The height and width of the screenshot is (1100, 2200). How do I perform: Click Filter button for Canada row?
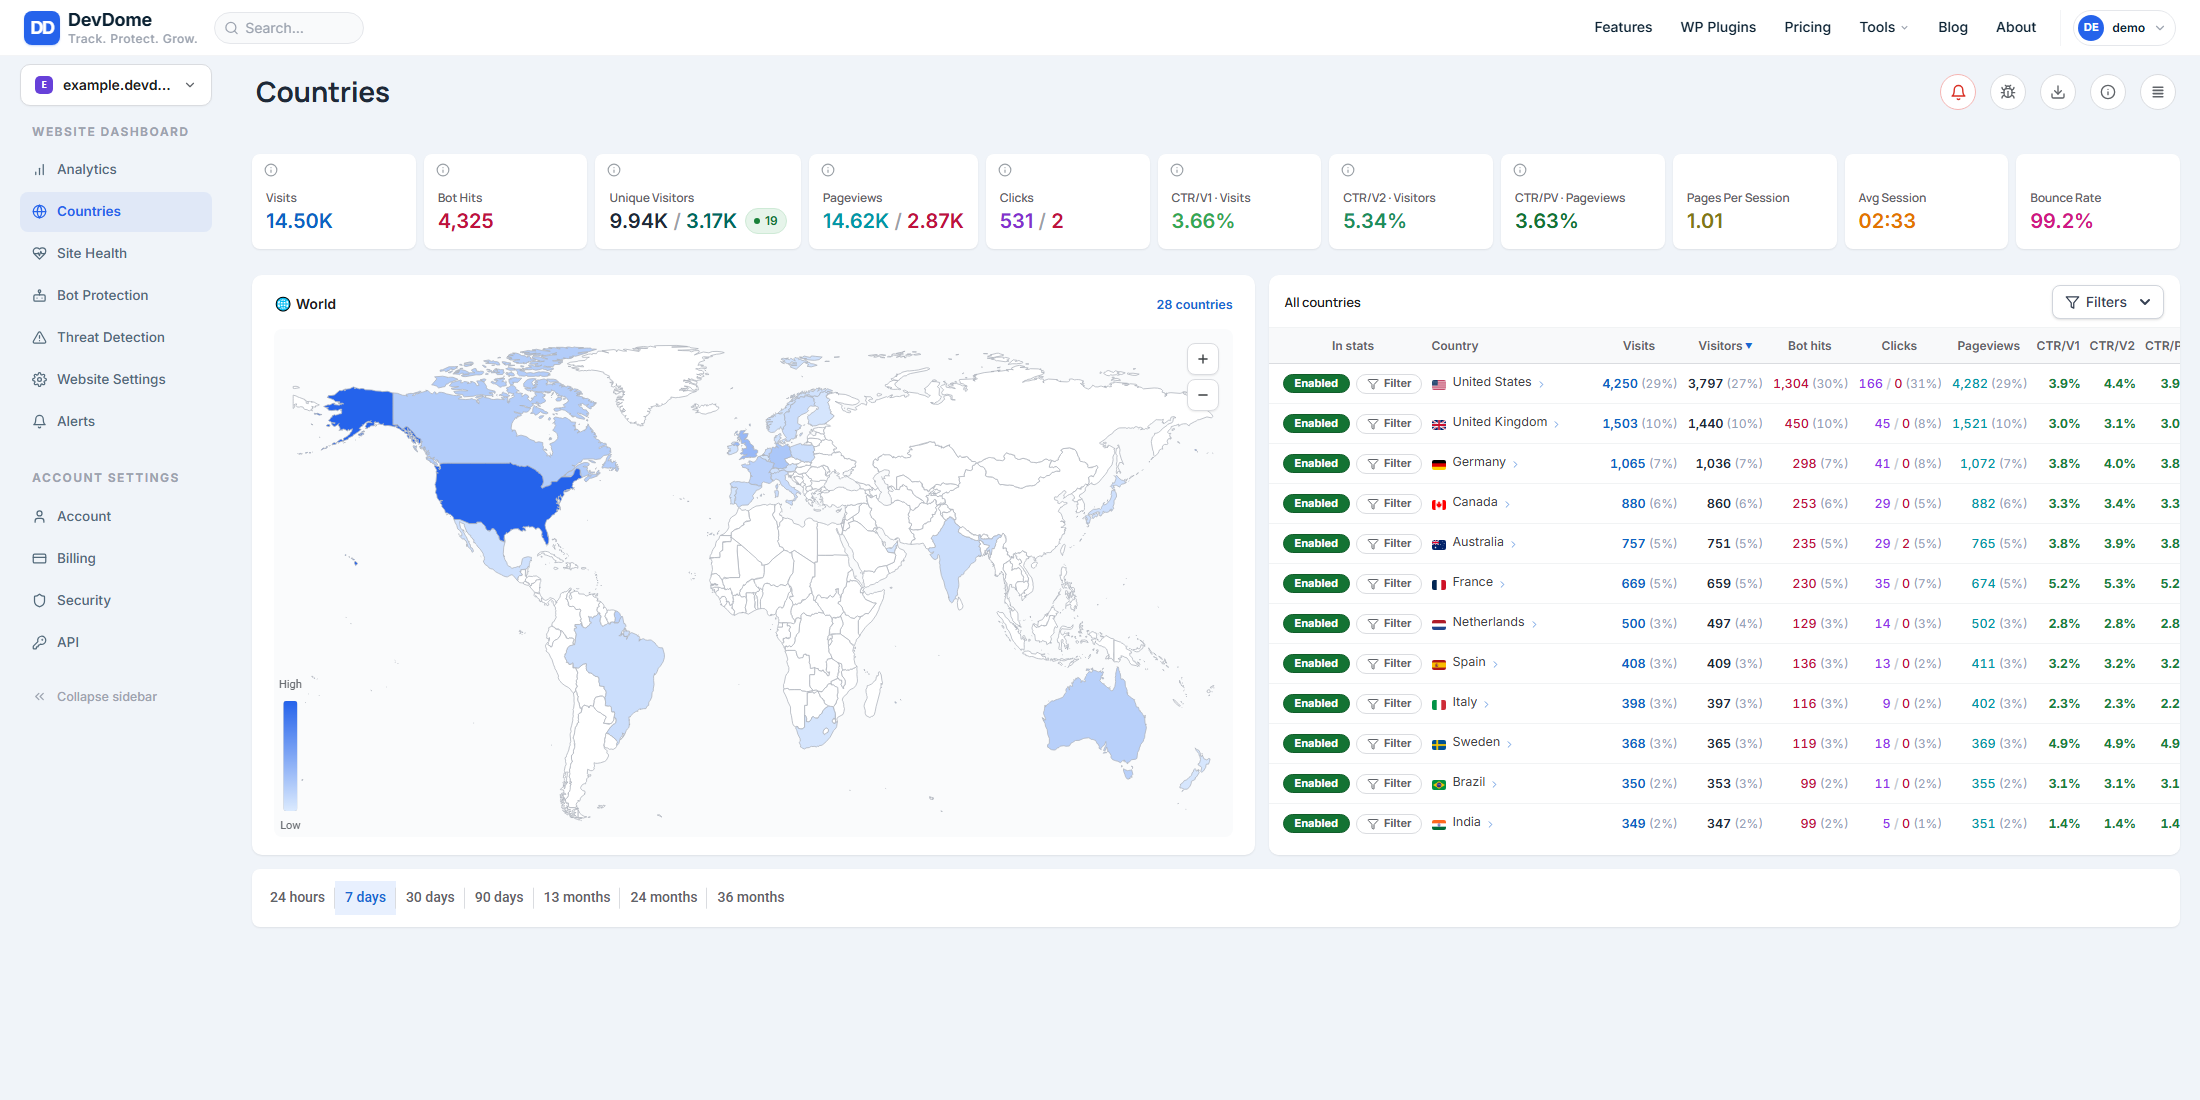coord(1389,504)
